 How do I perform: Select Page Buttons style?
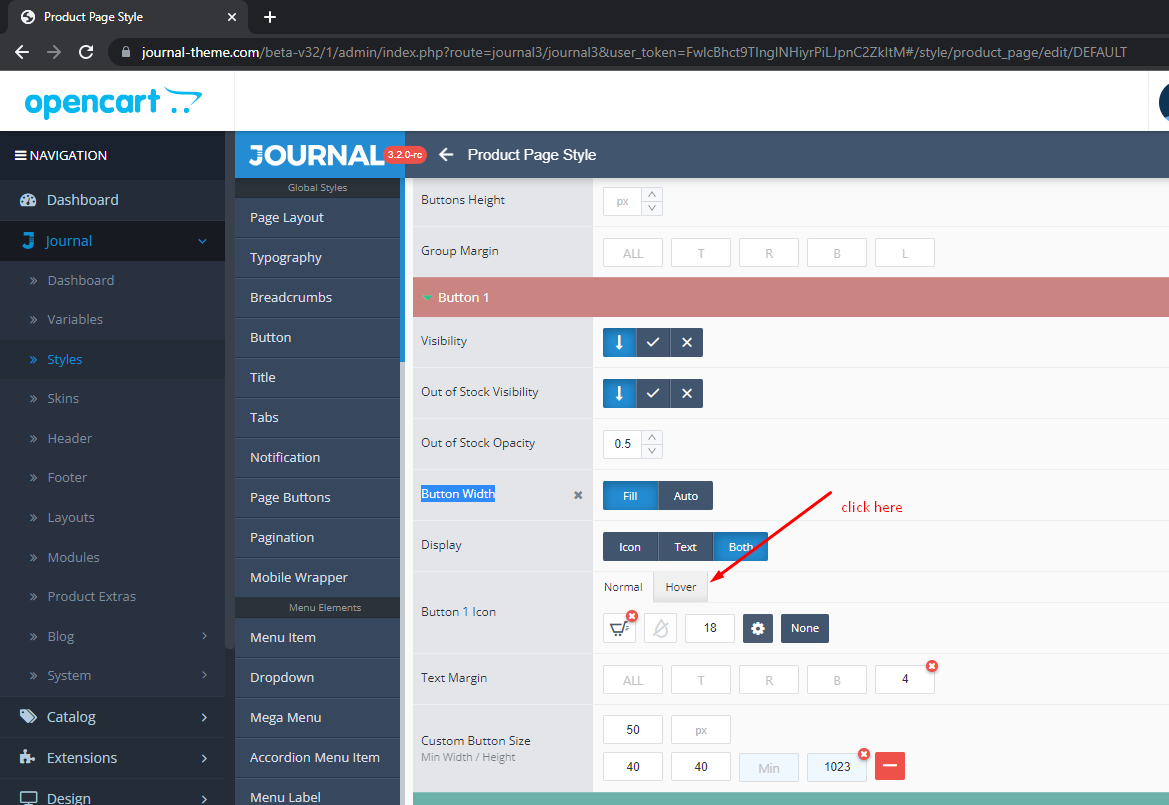click(318, 497)
